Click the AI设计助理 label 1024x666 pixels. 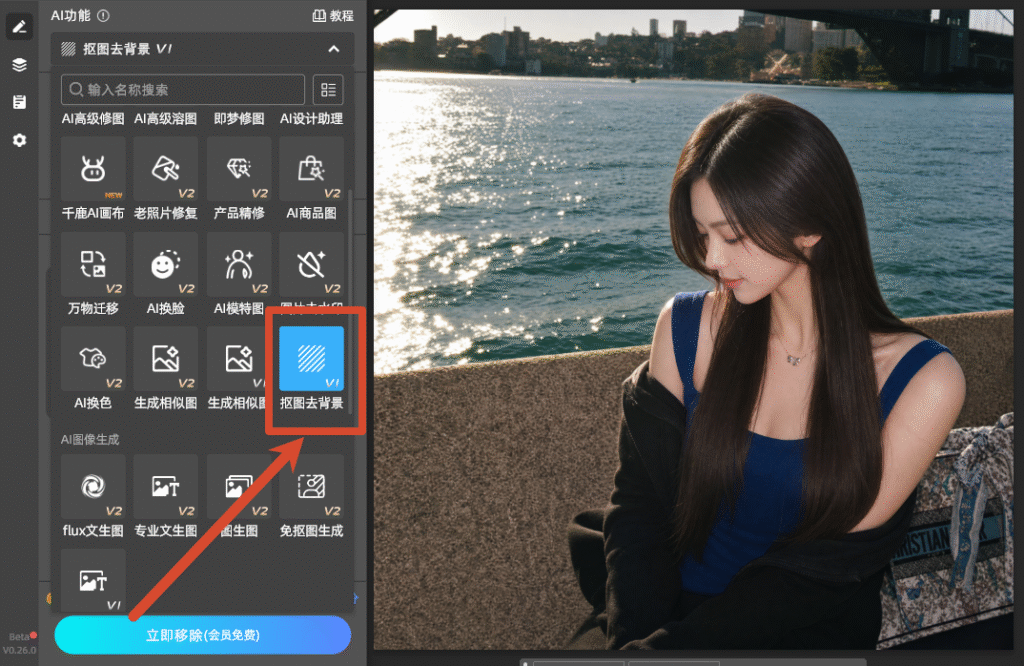click(312, 119)
